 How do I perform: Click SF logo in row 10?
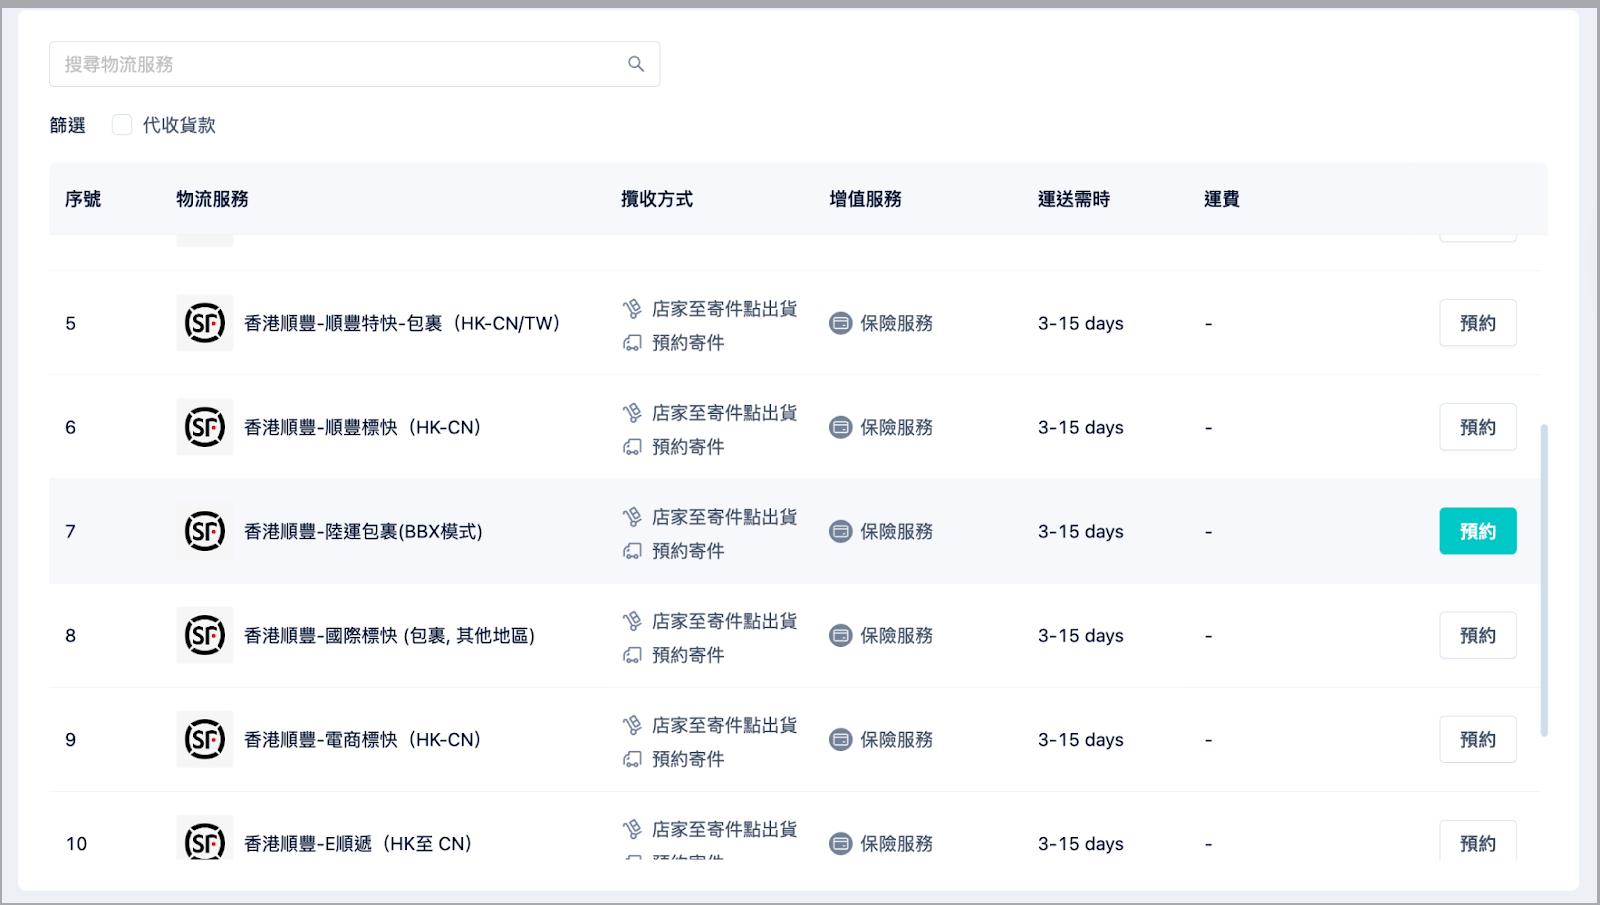click(x=205, y=838)
